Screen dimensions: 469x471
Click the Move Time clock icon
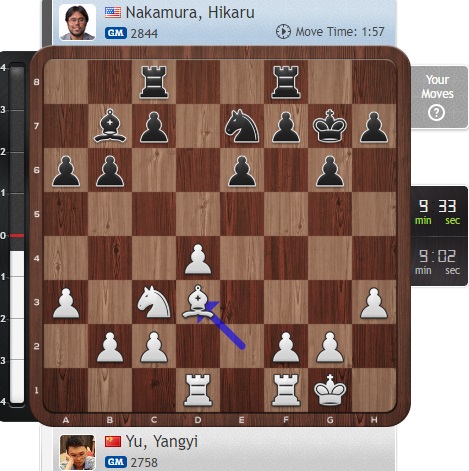pos(283,32)
